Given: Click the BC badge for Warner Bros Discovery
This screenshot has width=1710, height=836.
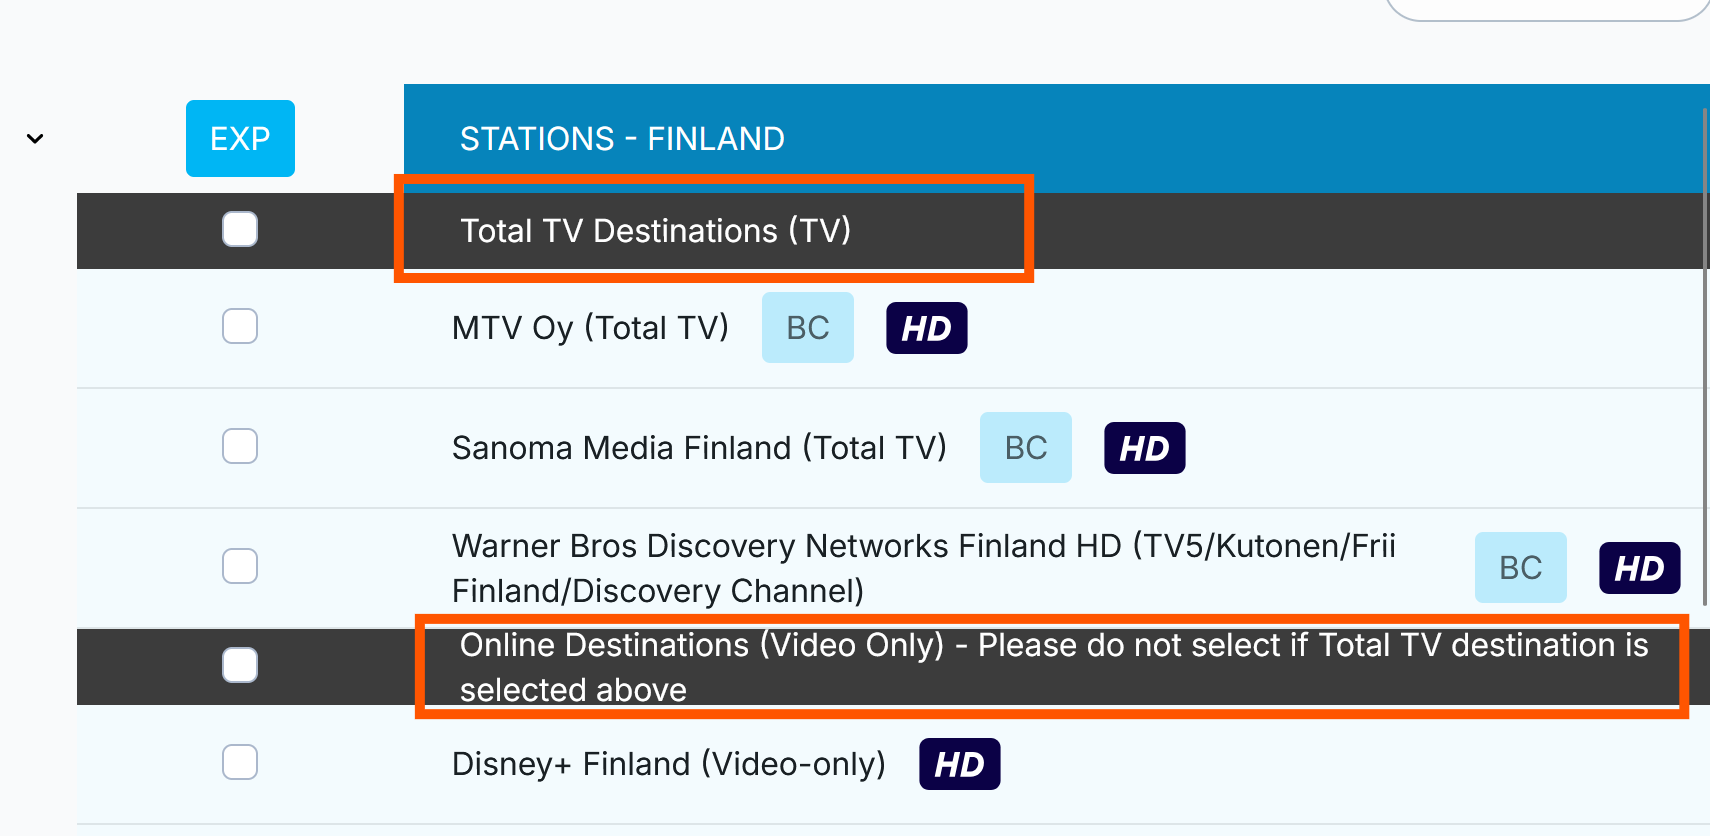Looking at the screenshot, I should click(x=1520, y=568).
